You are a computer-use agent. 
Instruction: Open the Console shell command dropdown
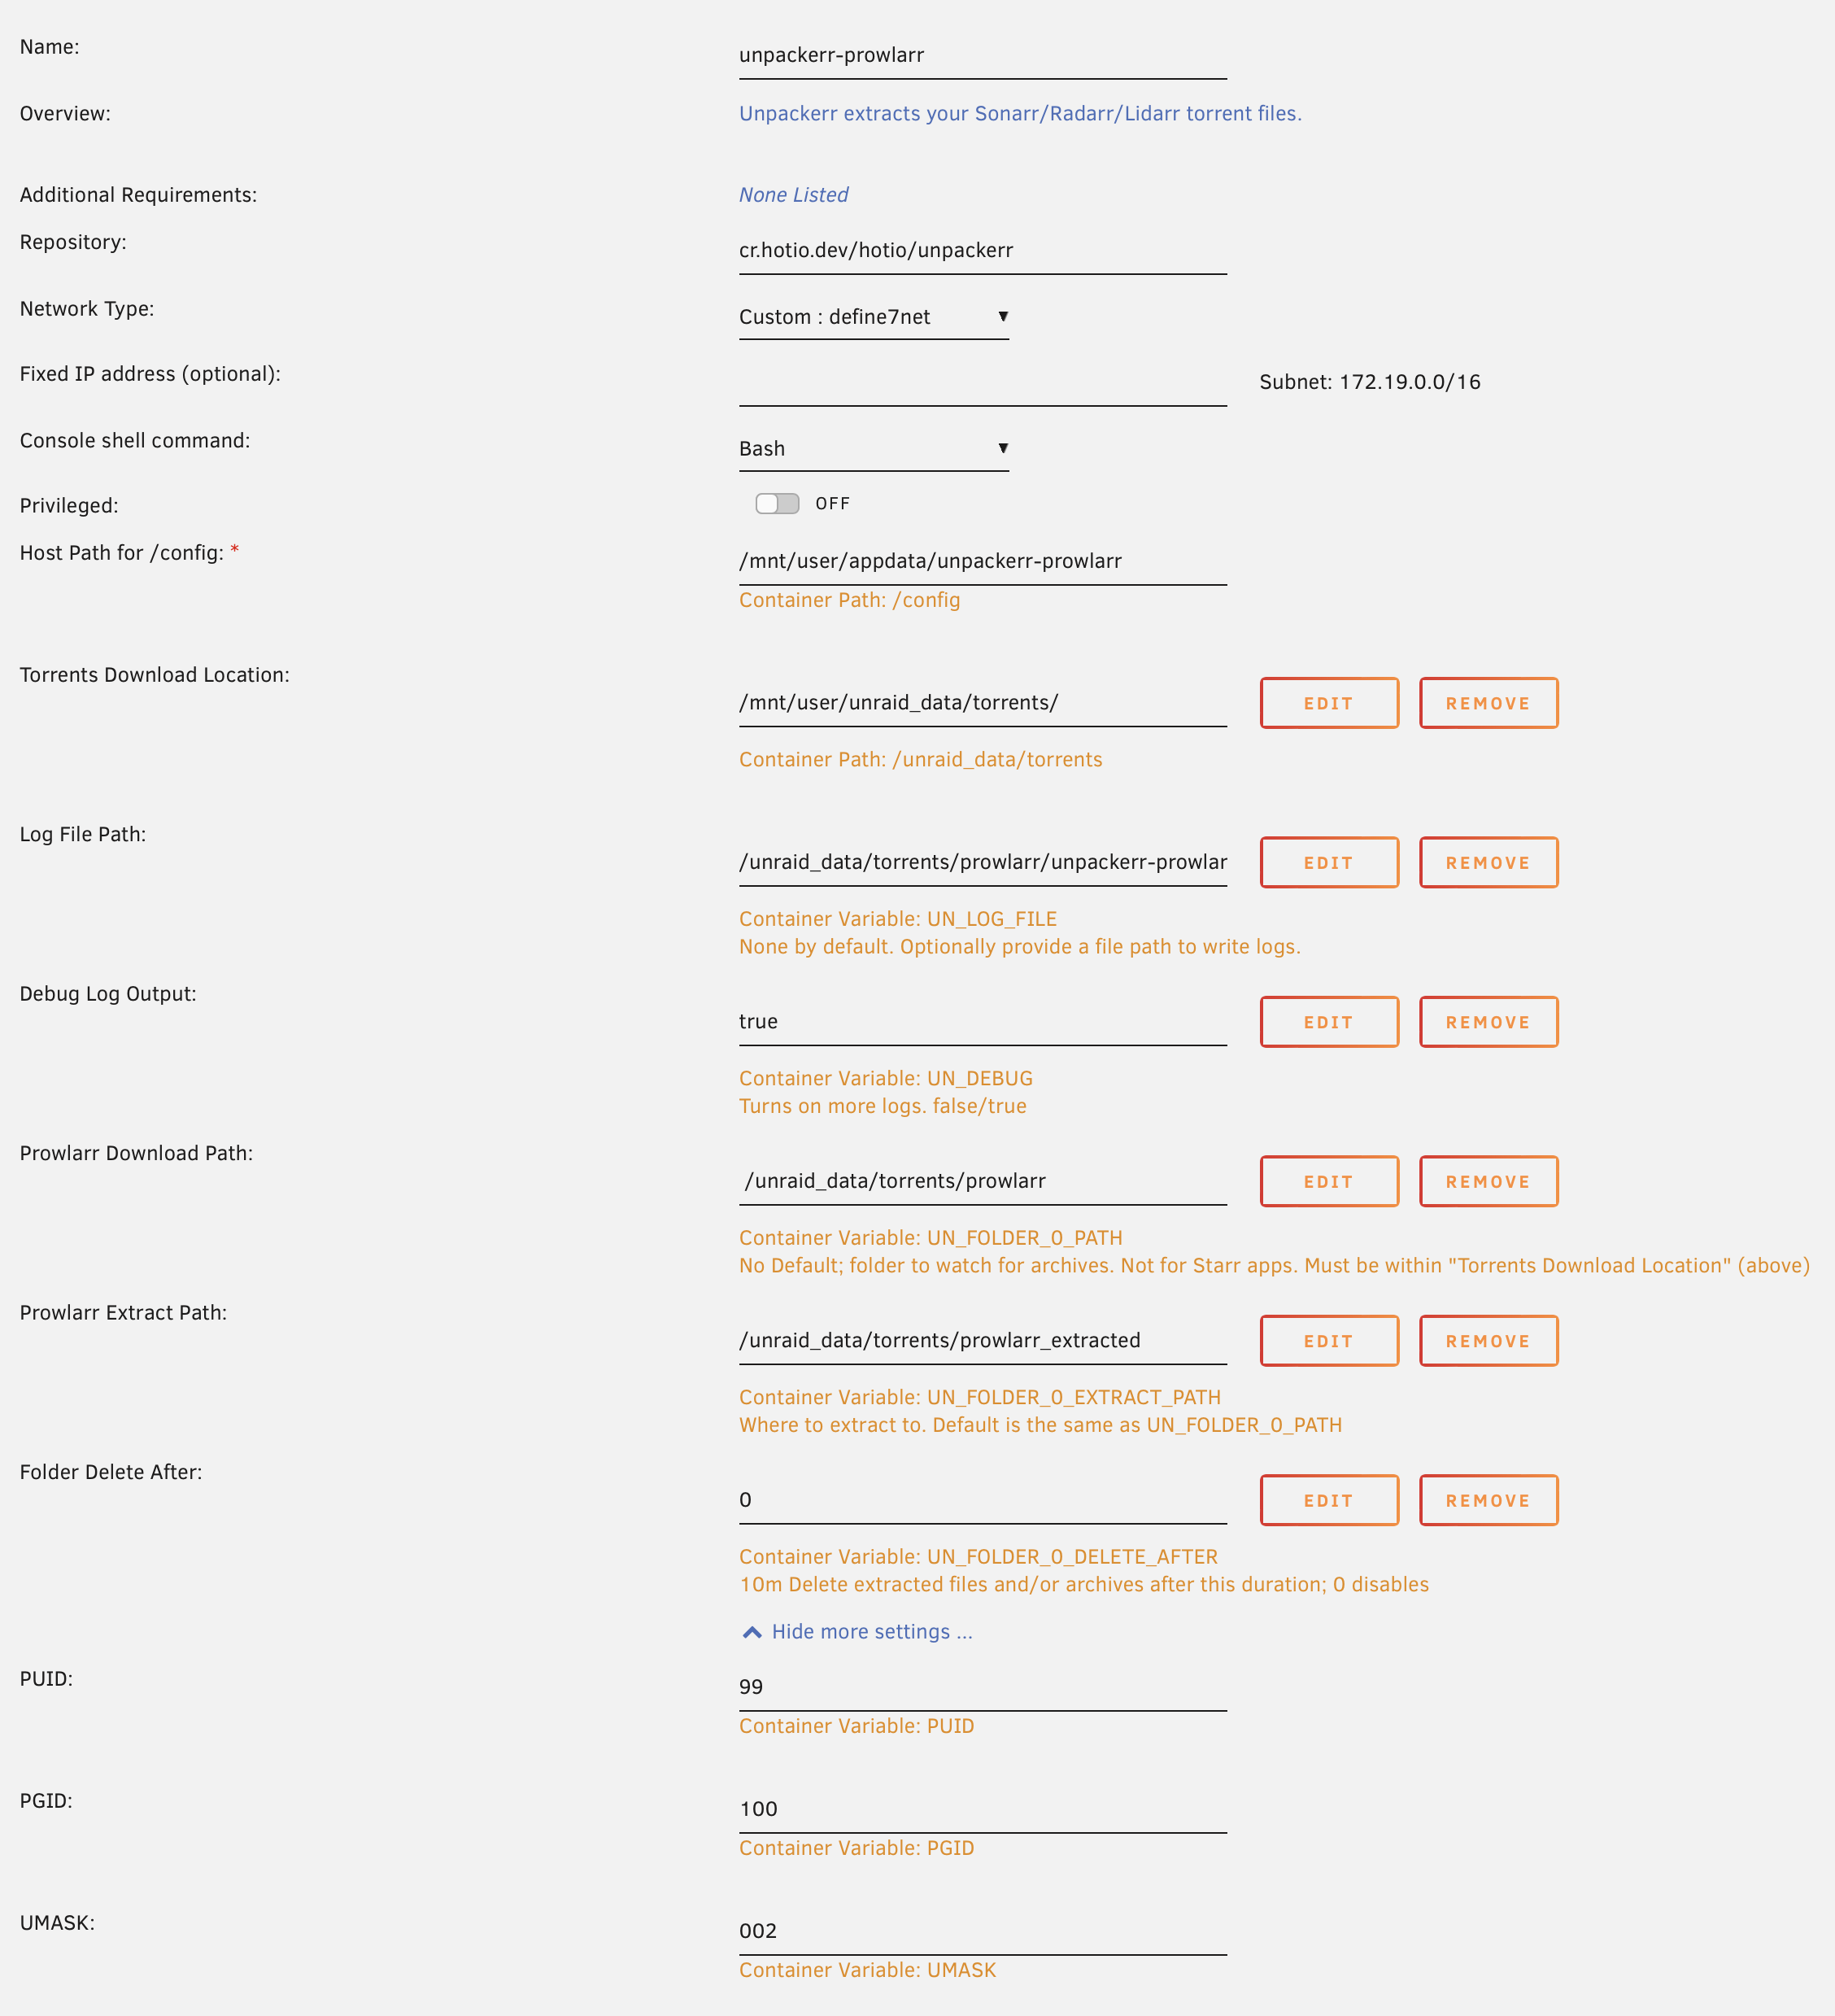(872, 448)
